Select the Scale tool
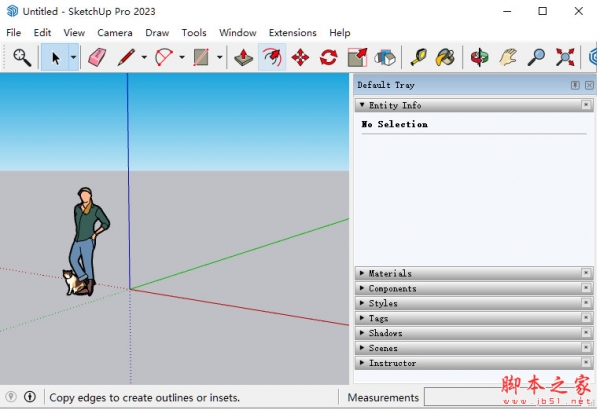The width and height of the screenshot is (600, 410). (x=357, y=57)
